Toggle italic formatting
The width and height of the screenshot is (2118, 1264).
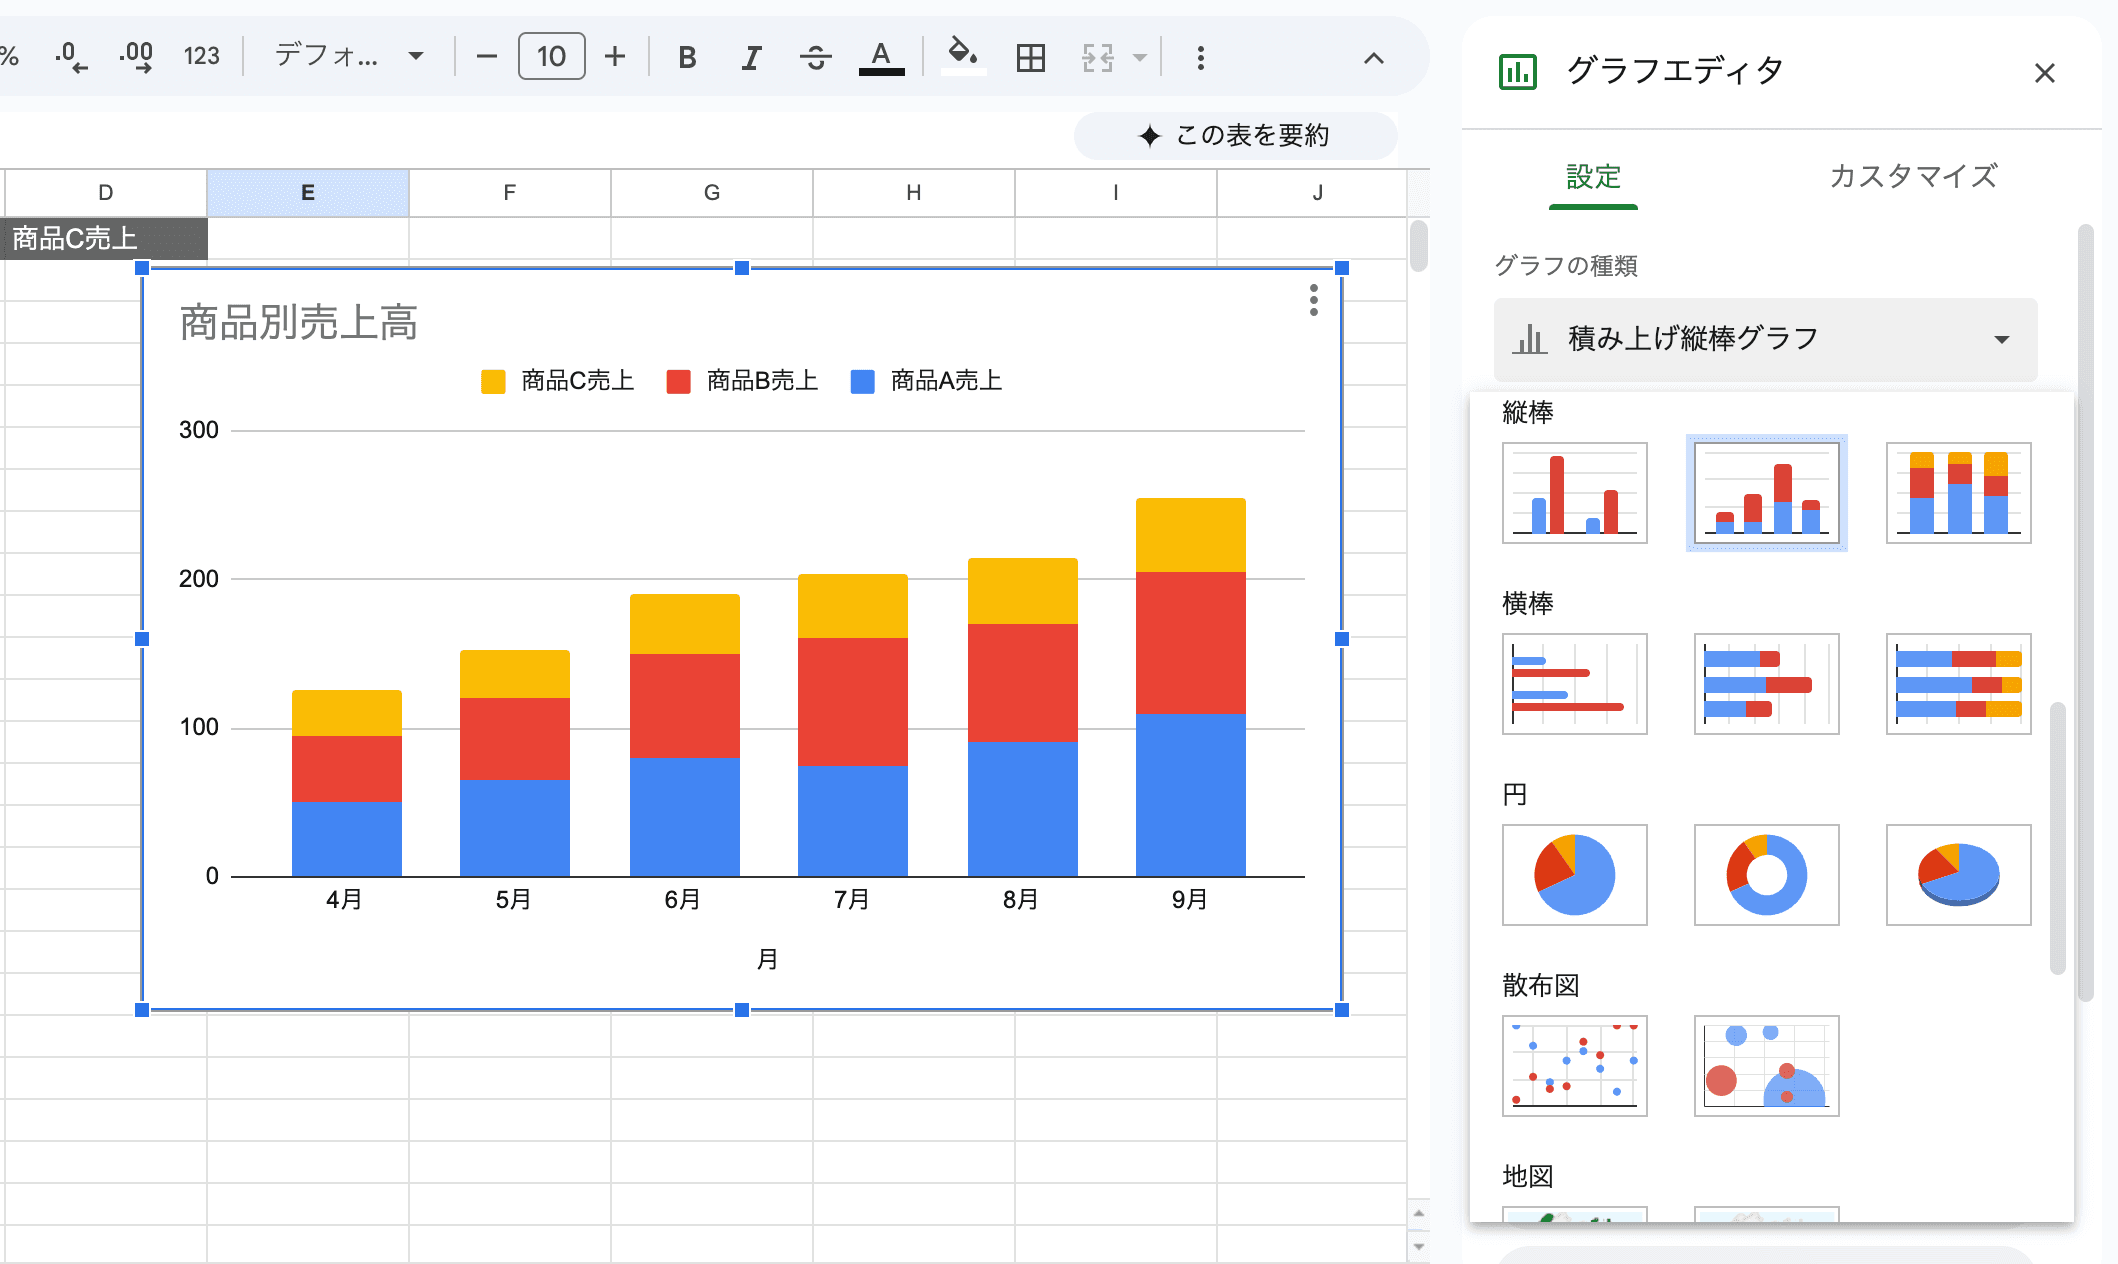point(751,57)
